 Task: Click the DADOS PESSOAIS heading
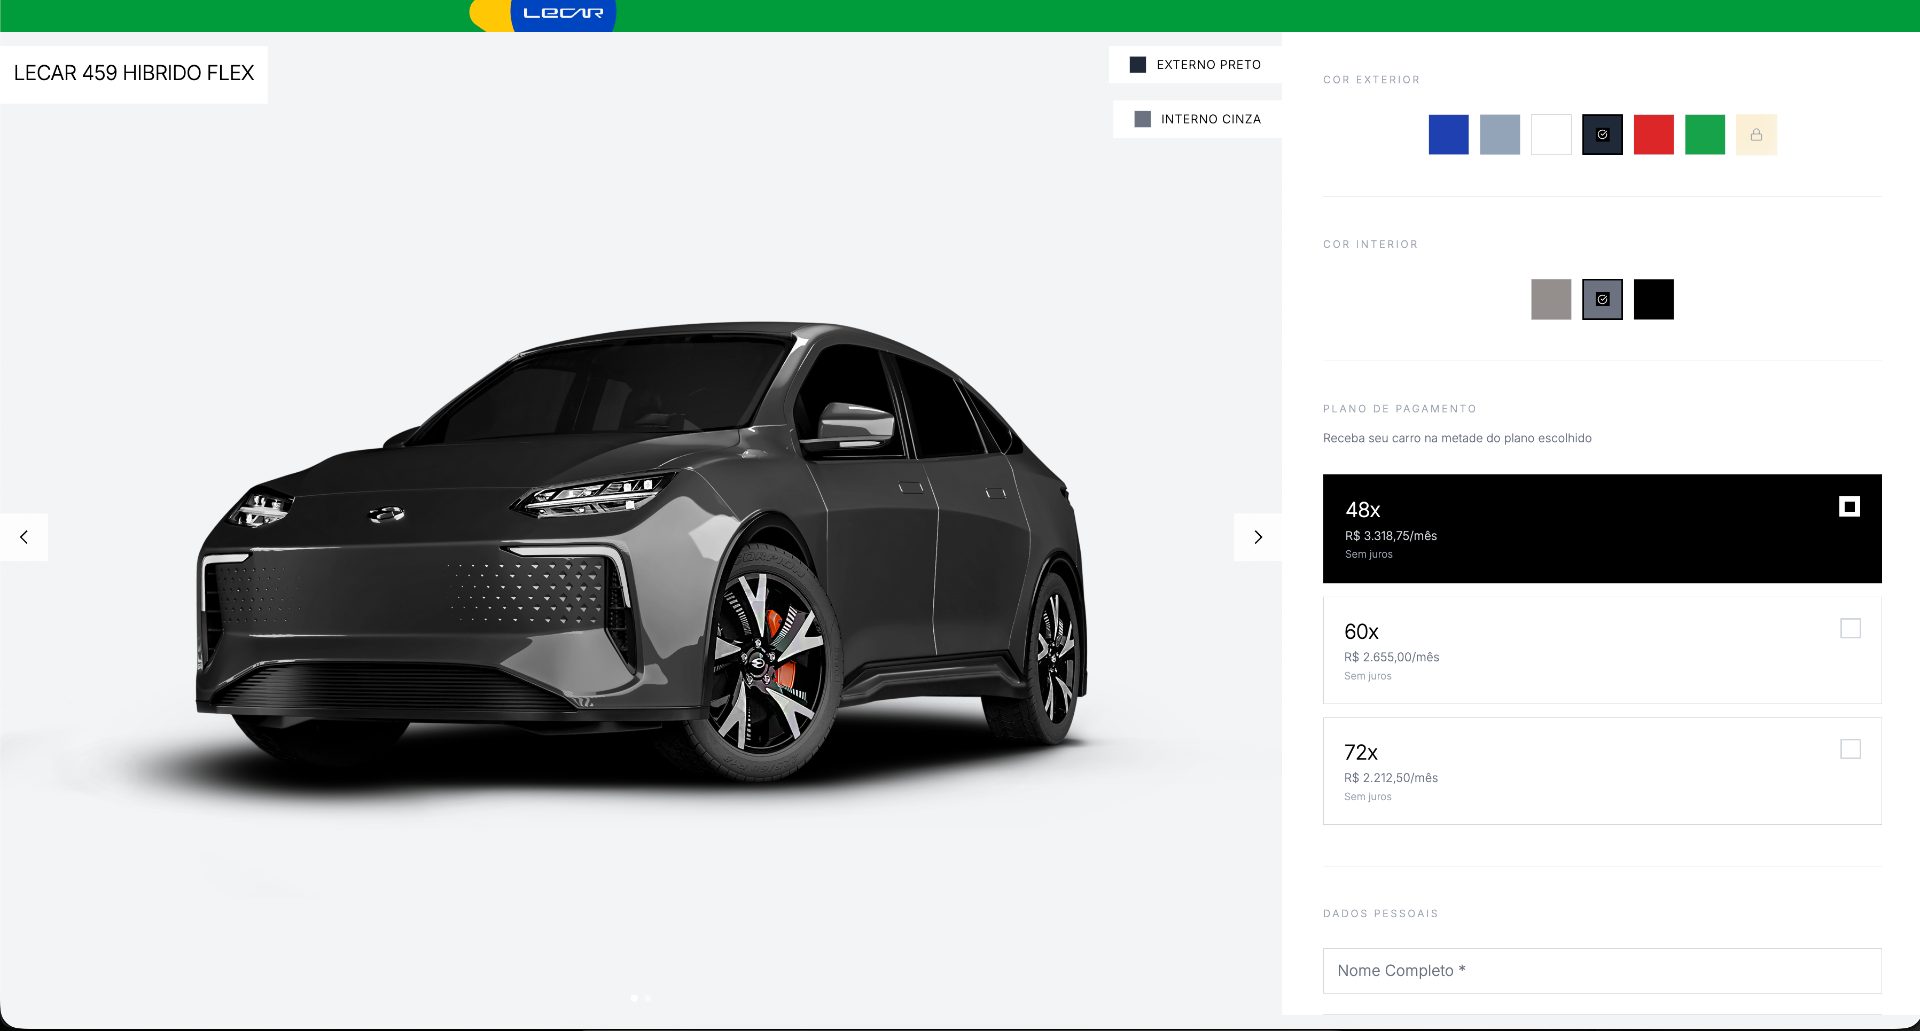click(1380, 914)
